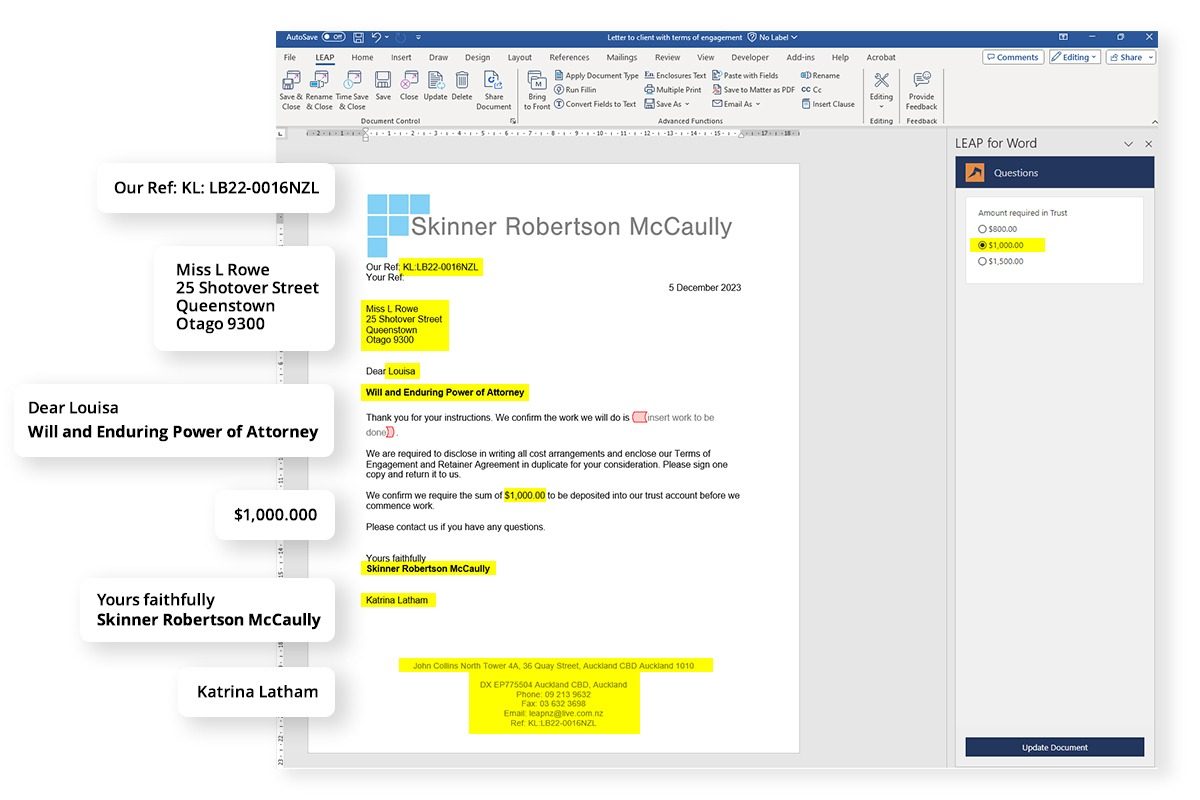Open the Draw tab

pos(438,57)
